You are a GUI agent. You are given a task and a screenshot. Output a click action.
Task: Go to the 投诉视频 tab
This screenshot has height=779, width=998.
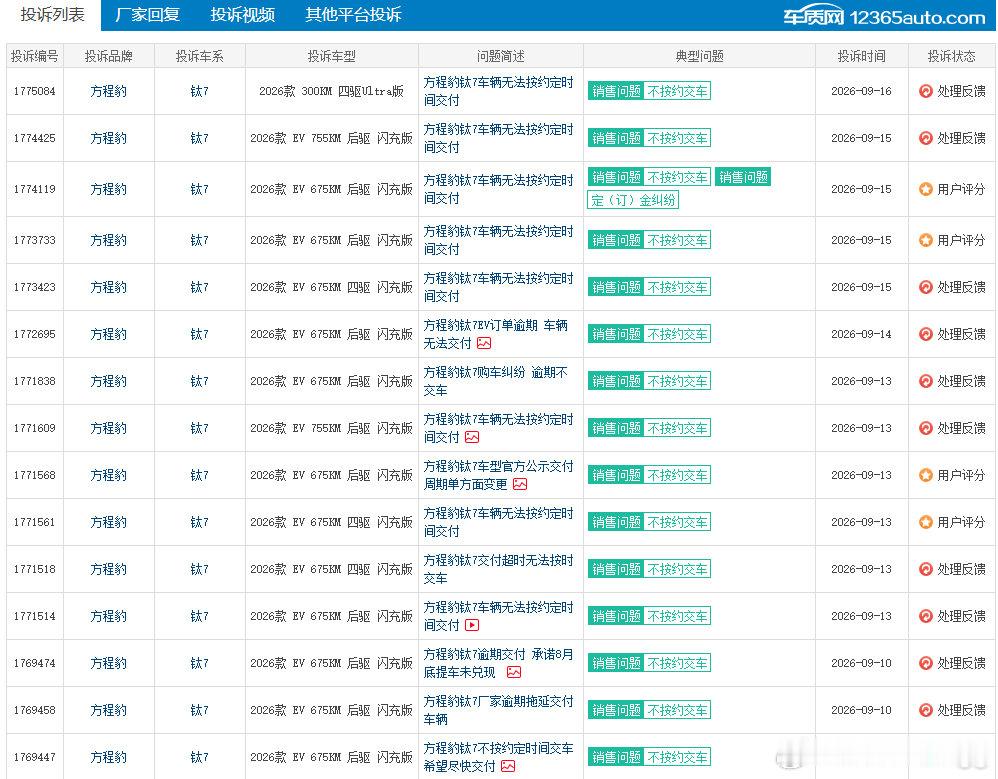242,15
